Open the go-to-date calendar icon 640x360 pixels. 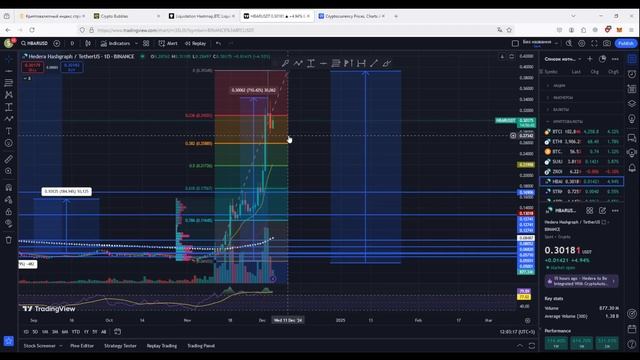[117, 332]
